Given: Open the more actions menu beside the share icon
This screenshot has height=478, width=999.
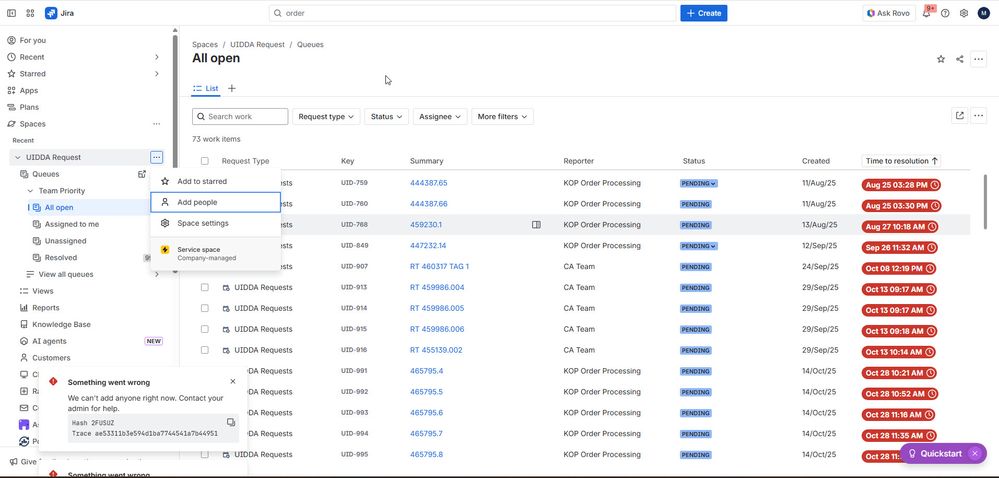Looking at the screenshot, I should click(x=979, y=59).
